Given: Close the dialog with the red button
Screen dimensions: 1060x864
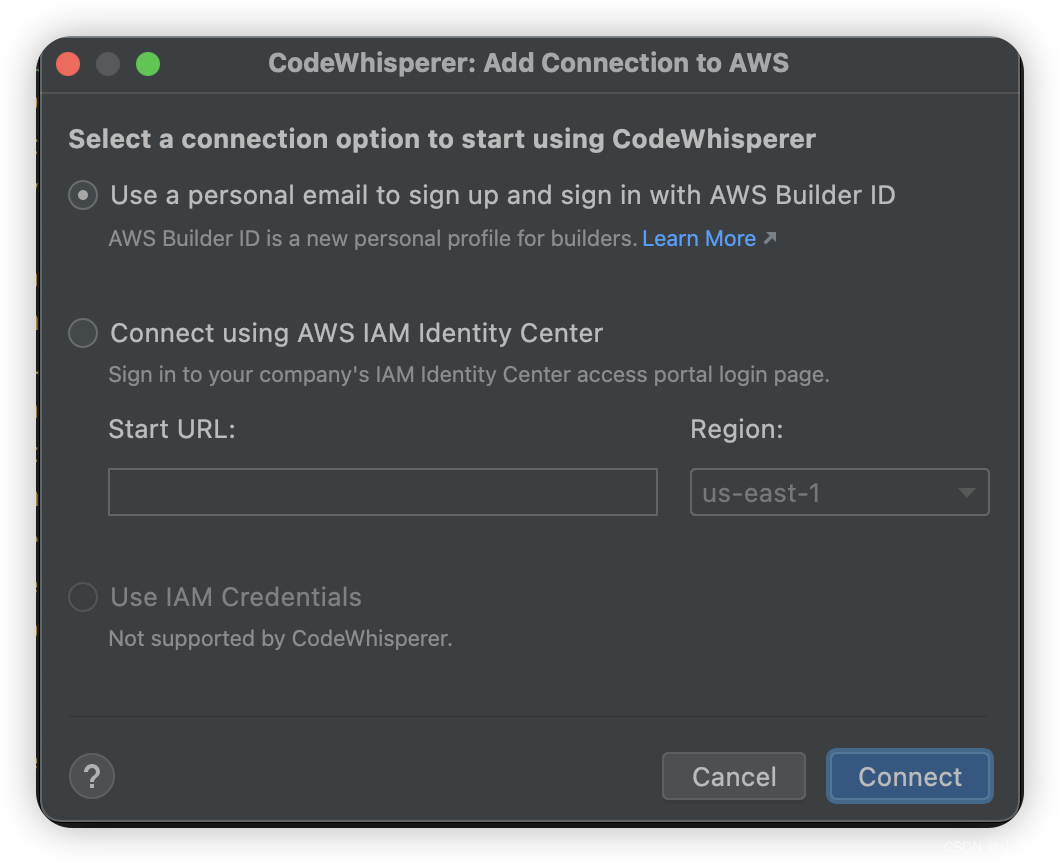Looking at the screenshot, I should tap(68, 64).
